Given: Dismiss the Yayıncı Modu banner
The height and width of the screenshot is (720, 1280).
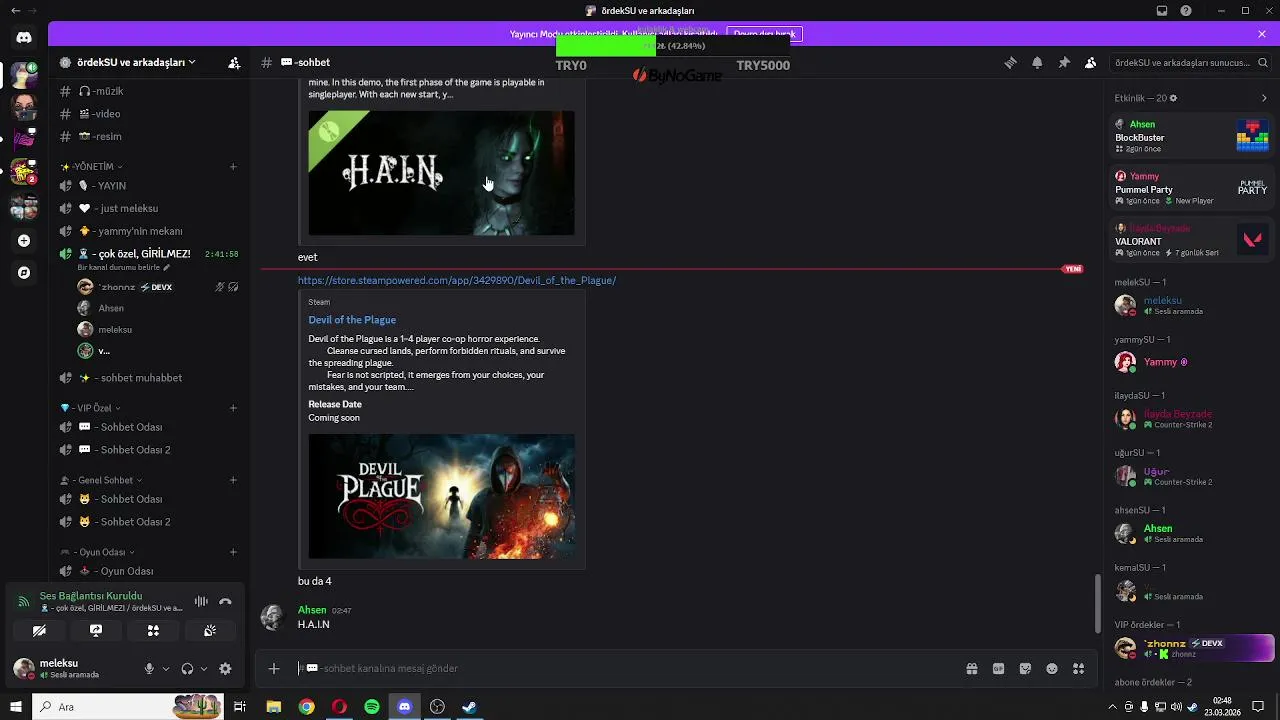Looking at the screenshot, I should 1262,34.
